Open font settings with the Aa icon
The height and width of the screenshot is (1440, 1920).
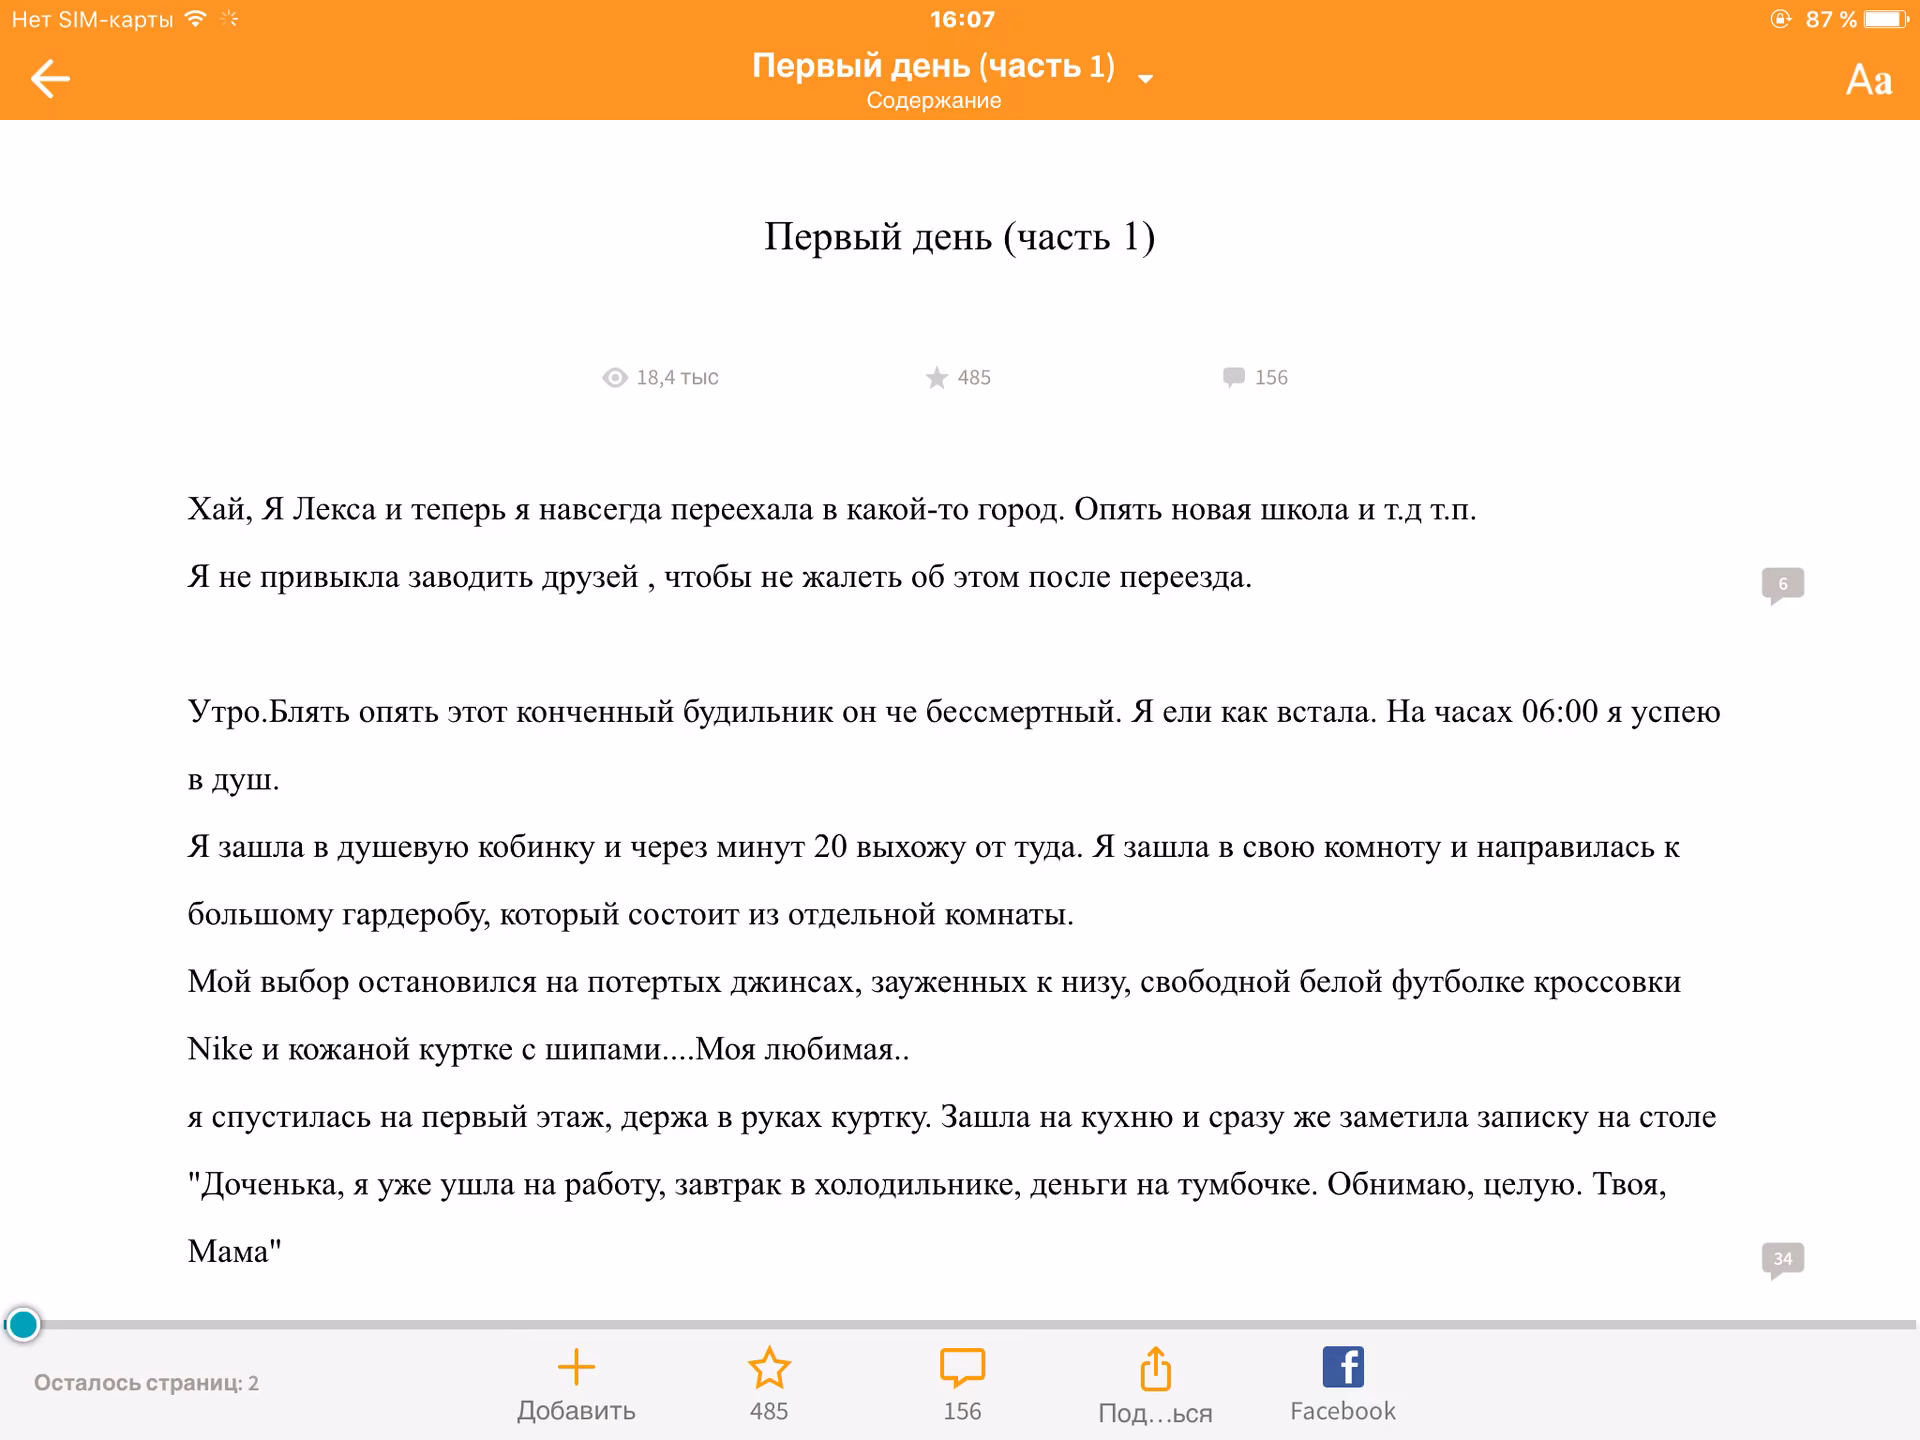pos(1868,80)
